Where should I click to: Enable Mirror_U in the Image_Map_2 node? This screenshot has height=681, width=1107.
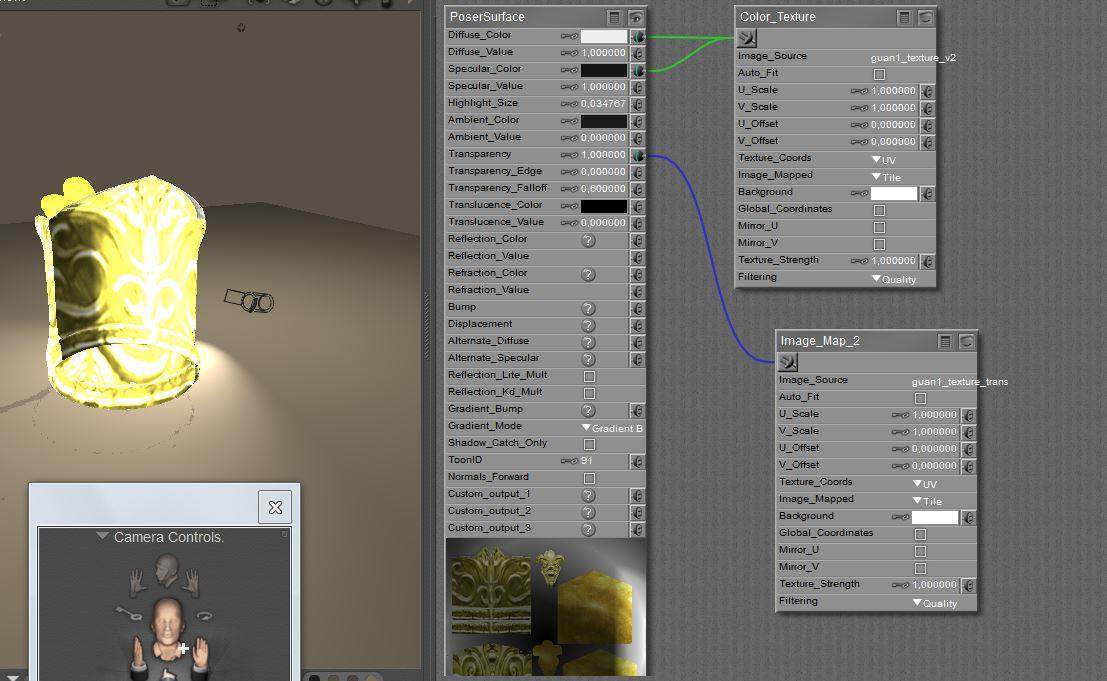coord(920,551)
